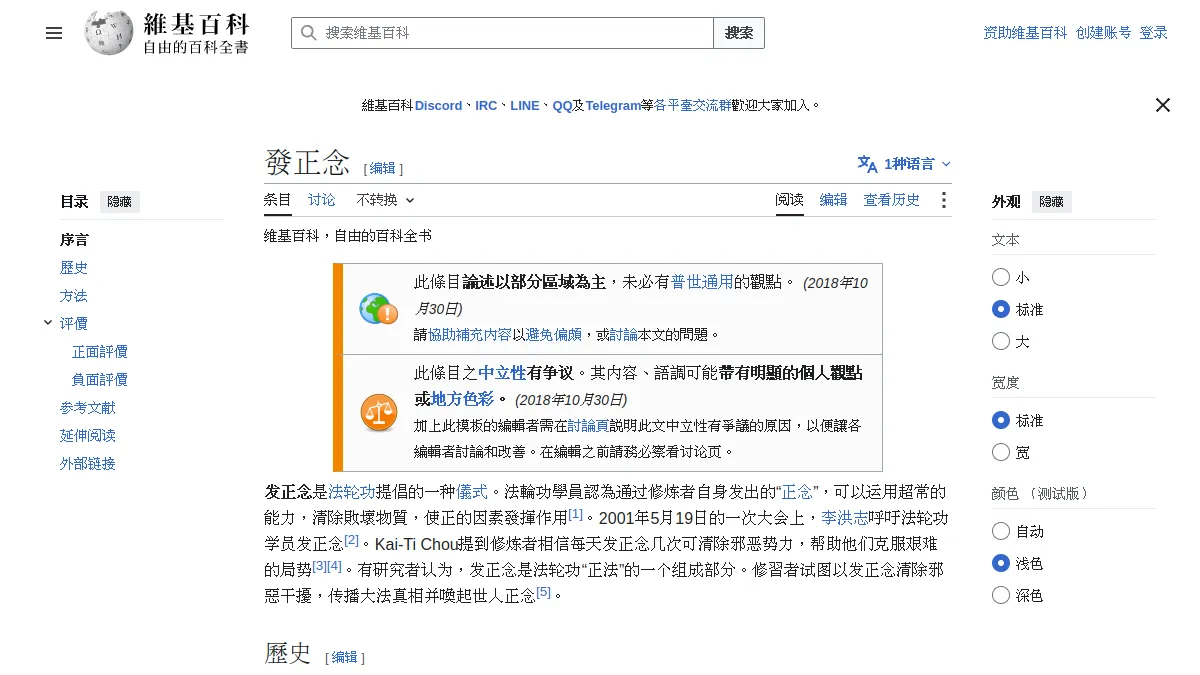
Task: Open the 中立性 link
Action: point(502,373)
